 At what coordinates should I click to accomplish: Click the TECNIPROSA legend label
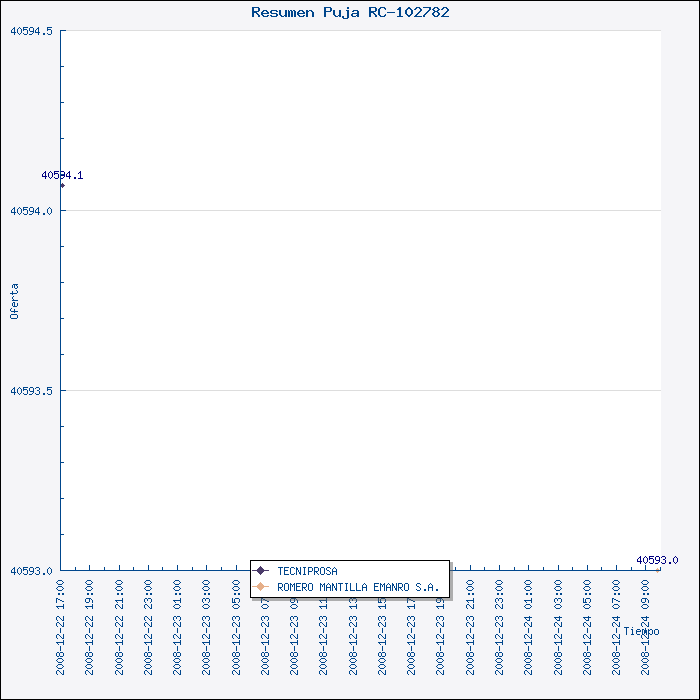307,571
